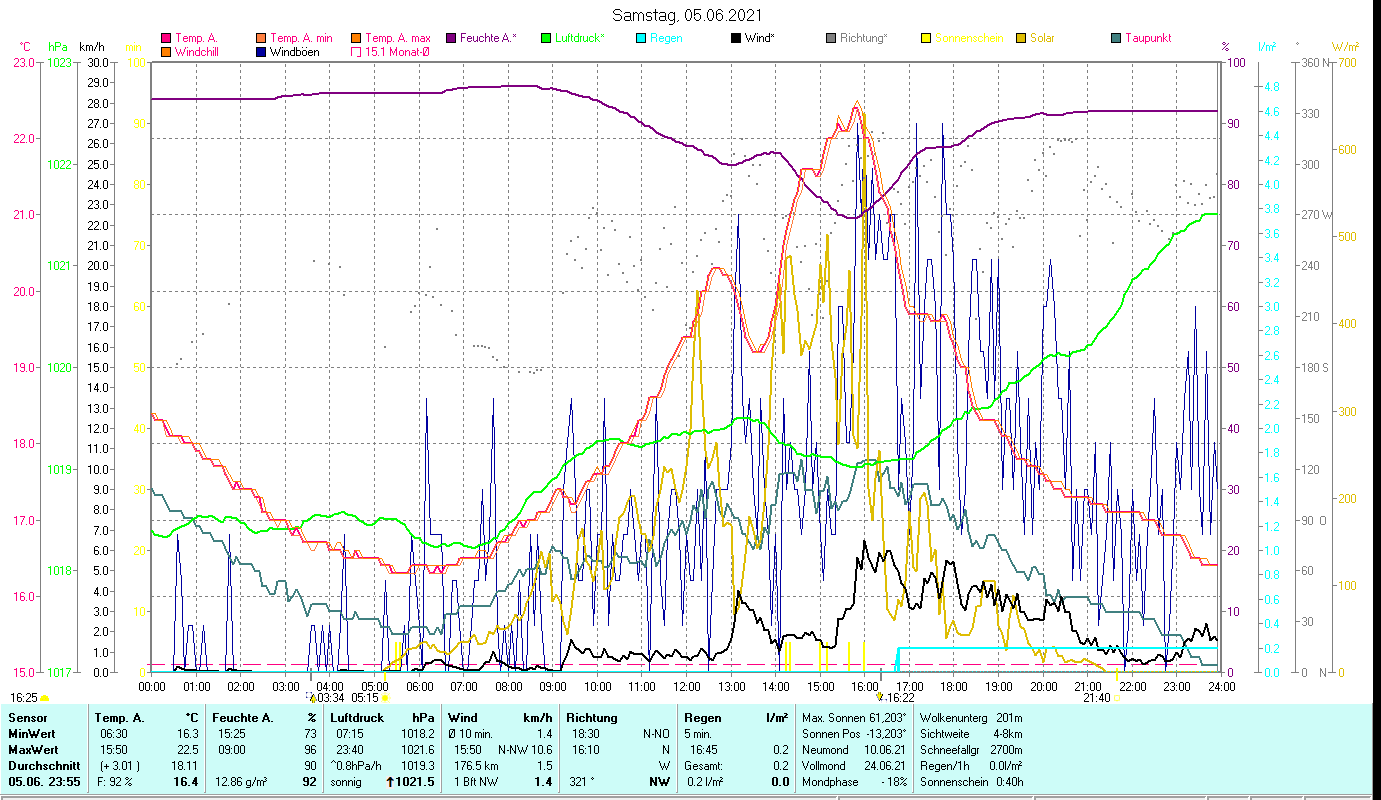Screen dimensions: 1381x800
Task: Click the 'Sonnen Pos -13,203°' entry
Action: 854,735
